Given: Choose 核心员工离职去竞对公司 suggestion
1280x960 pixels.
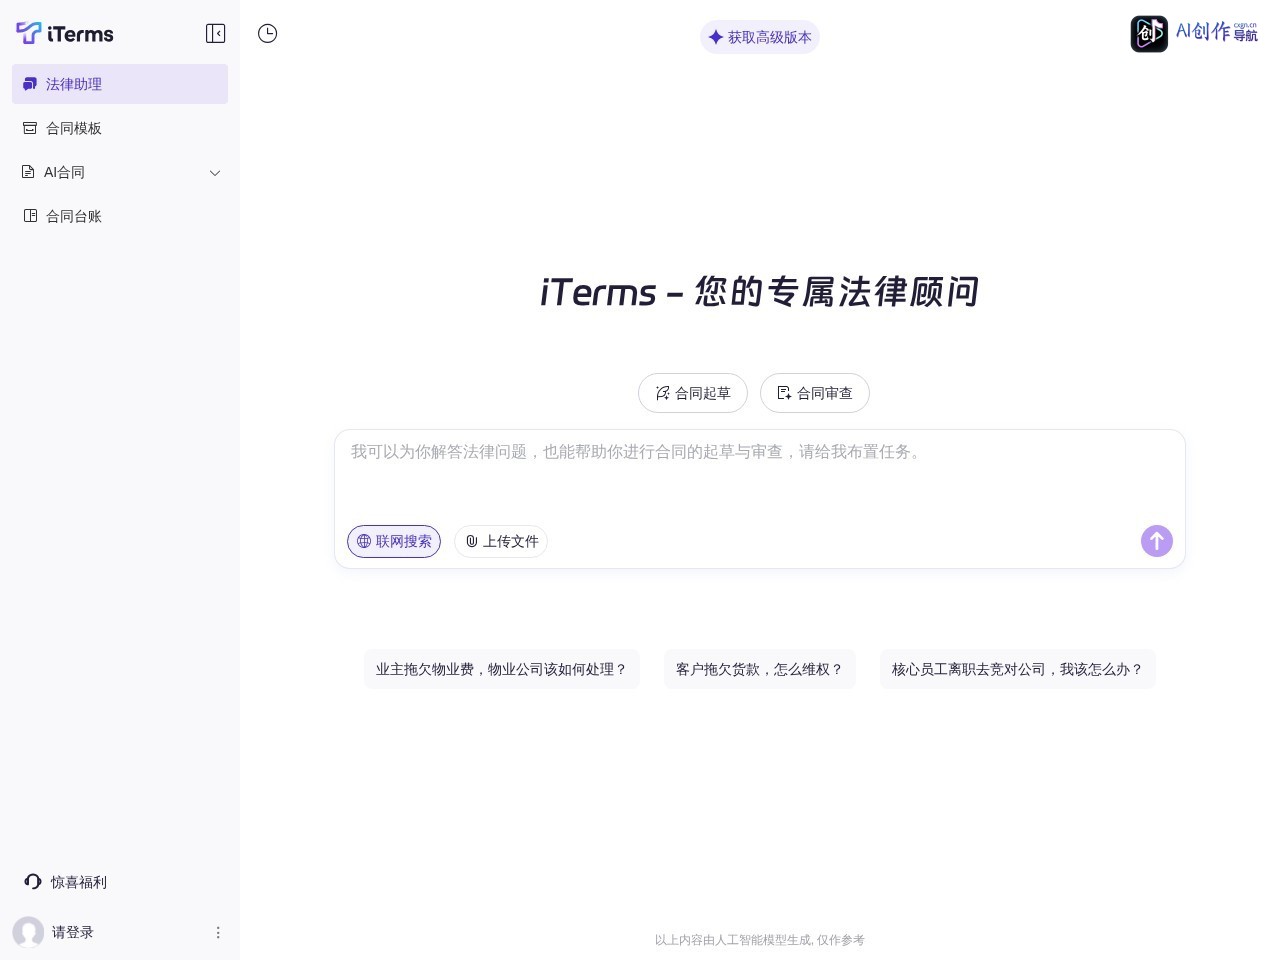Looking at the screenshot, I should [x=1018, y=669].
